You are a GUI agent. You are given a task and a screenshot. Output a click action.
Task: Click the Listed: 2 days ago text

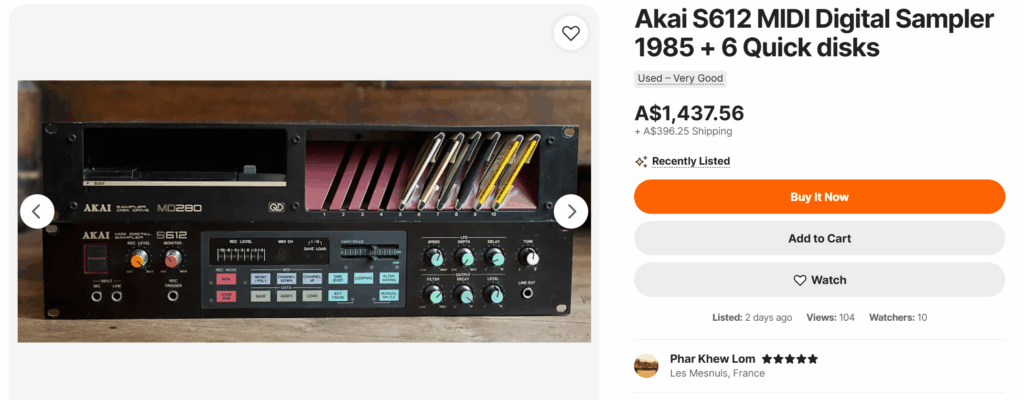752,317
